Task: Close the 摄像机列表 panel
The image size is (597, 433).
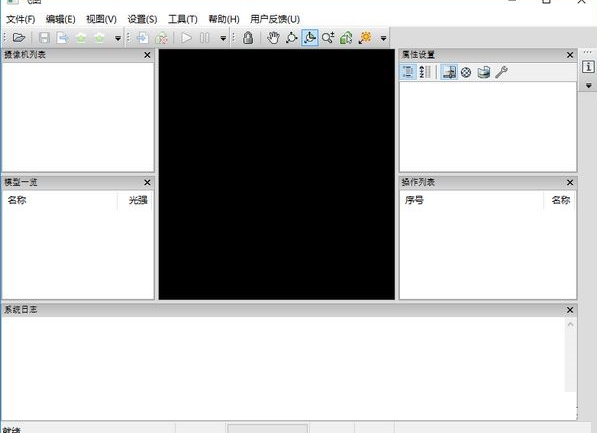Action: [x=147, y=55]
